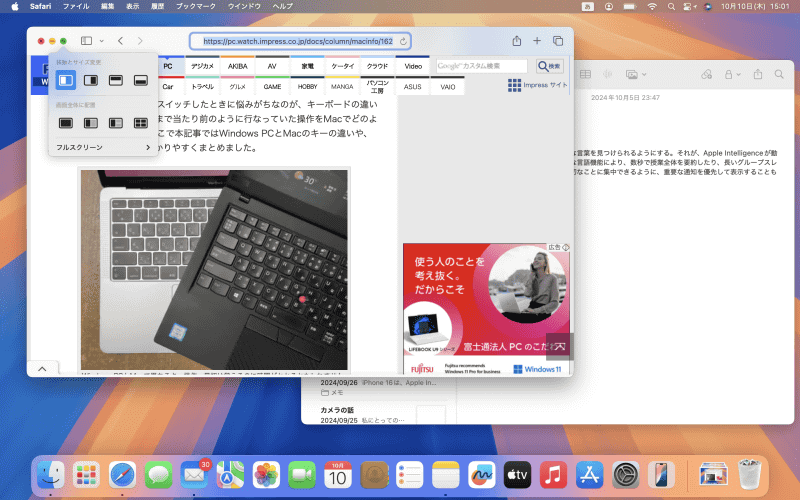Open the Safari sidebar tab-group dropdown arrow
The width and height of the screenshot is (800, 500).
click(x=102, y=41)
